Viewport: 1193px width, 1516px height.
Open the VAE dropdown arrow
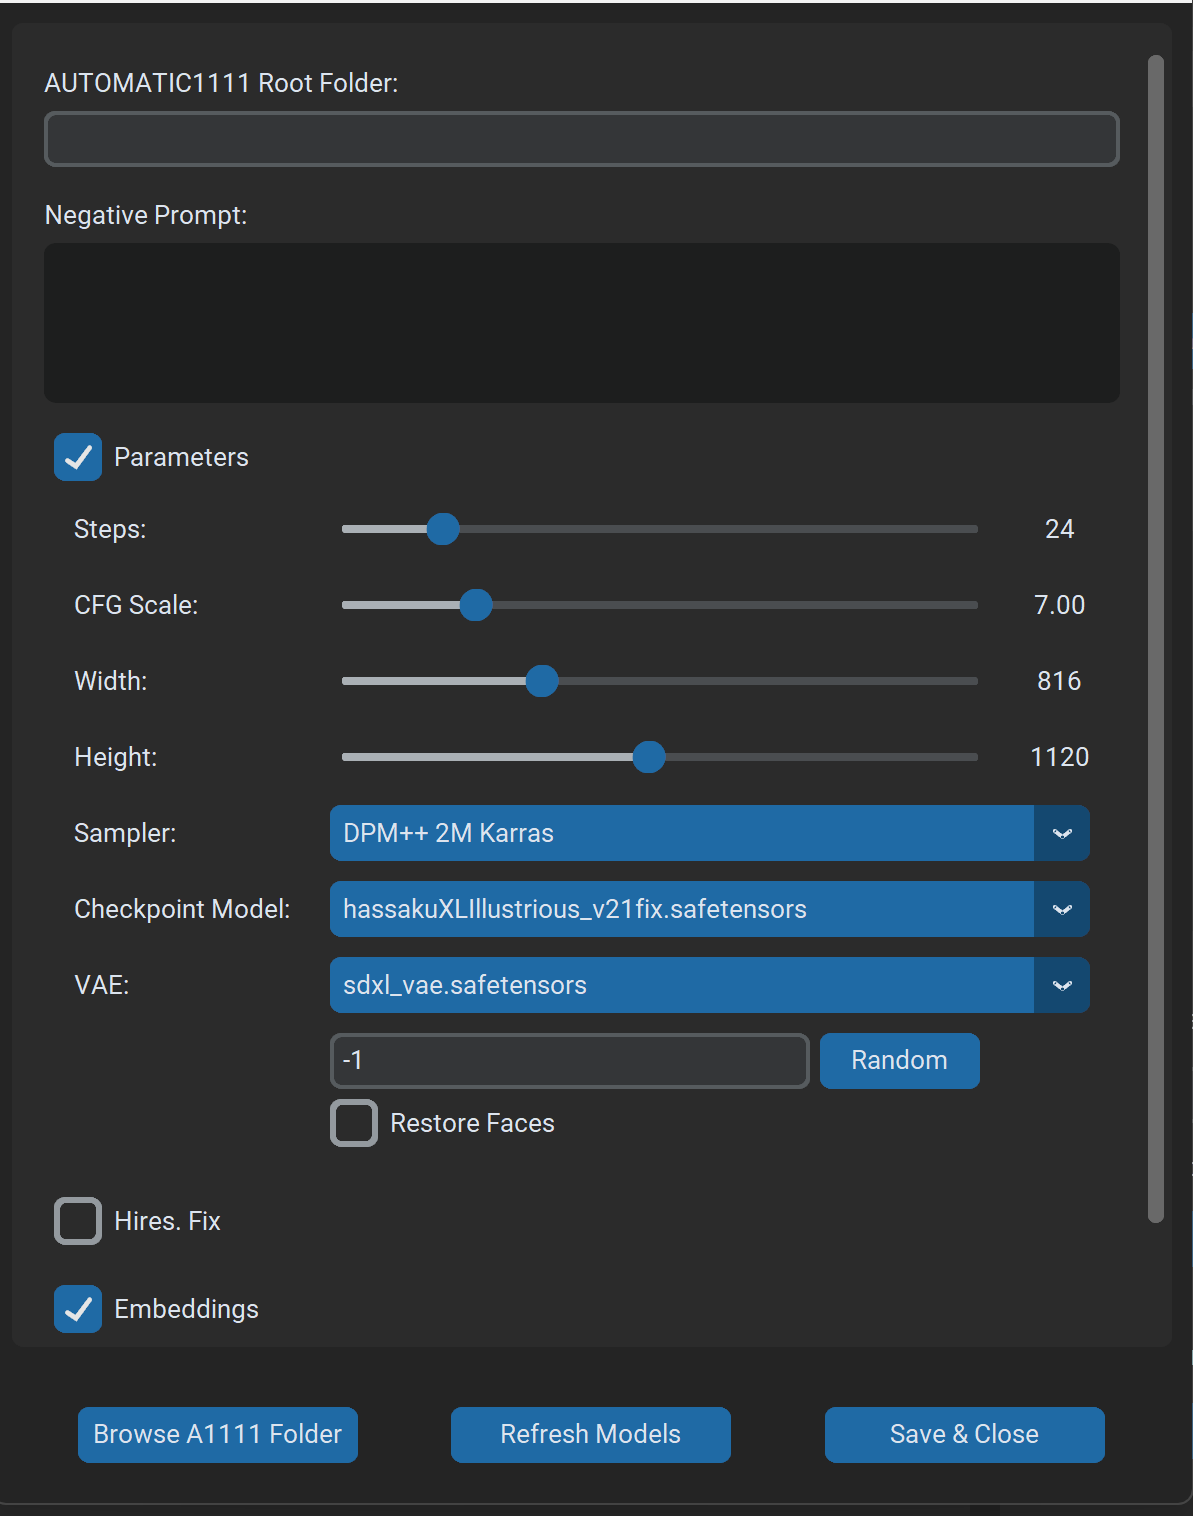1062,985
